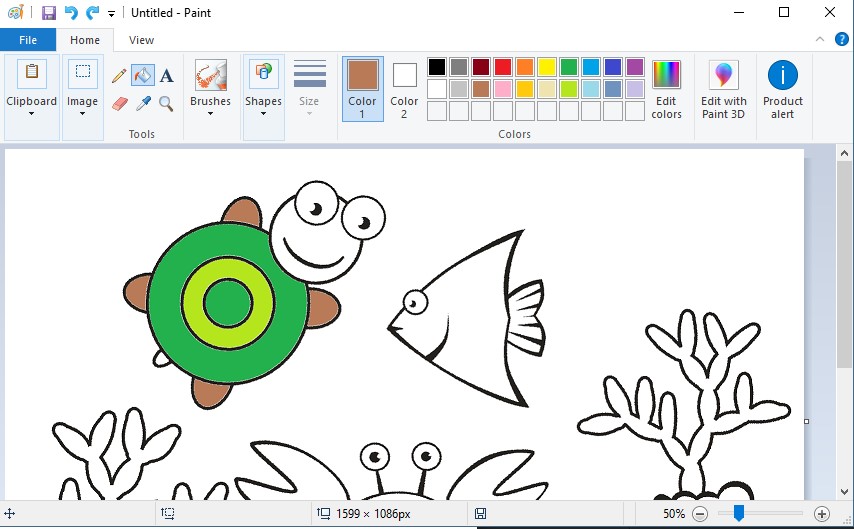The height and width of the screenshot is (529, 854).
Task: Pick the red color swatch
Action: 503,67
